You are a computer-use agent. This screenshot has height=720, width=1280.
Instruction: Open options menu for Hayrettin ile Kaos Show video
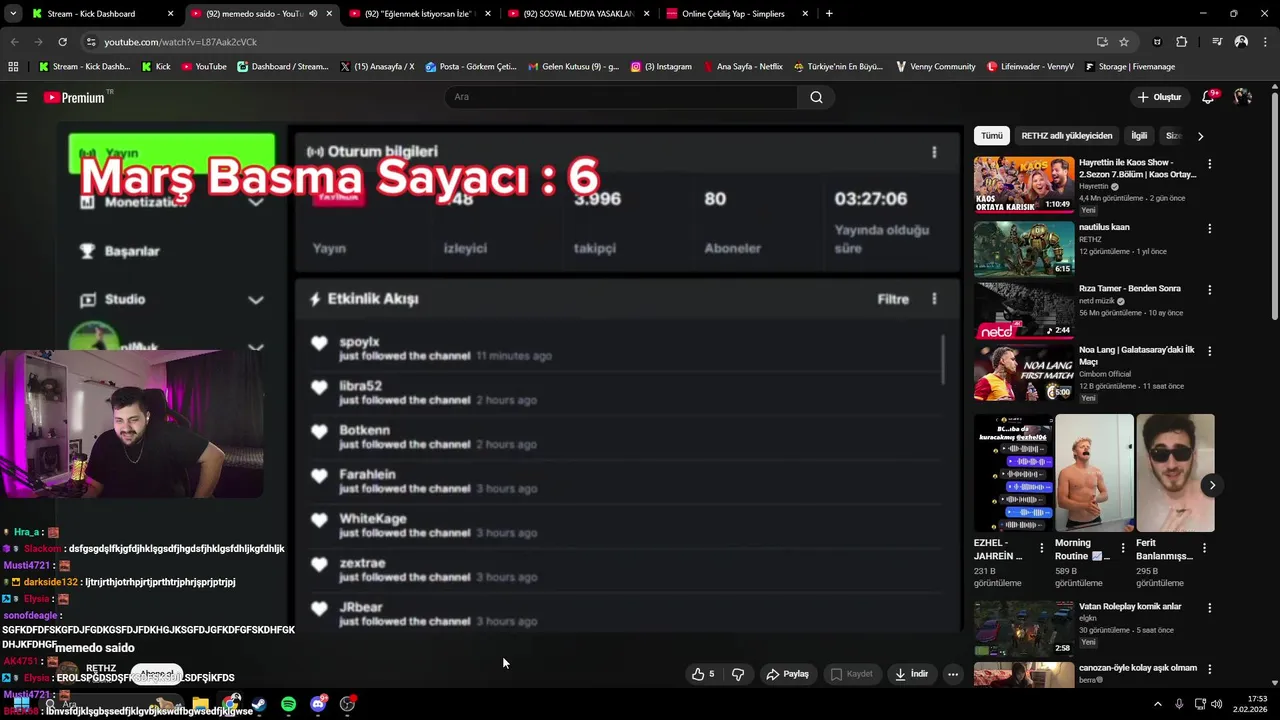click(1209, 164)
